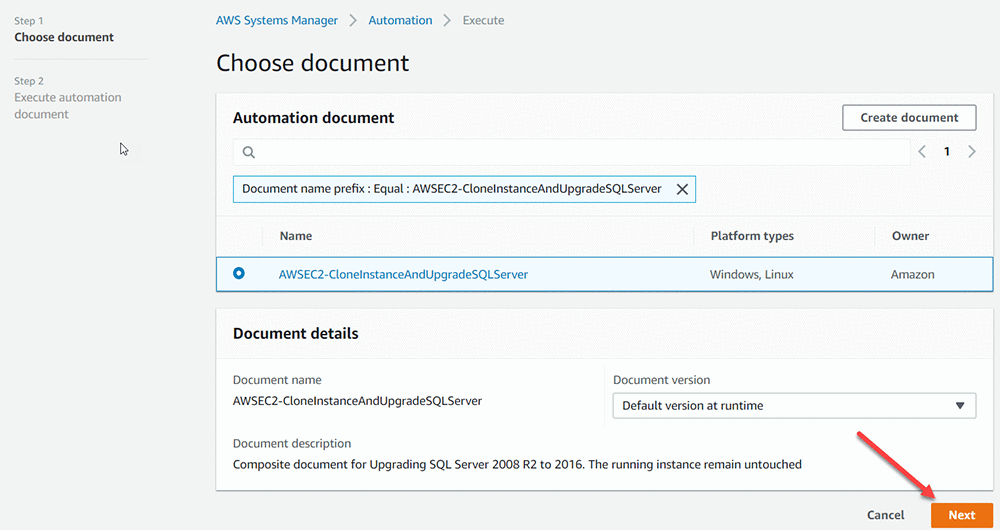Click the Amazon owner cell
The height and width of the screenshot is (530, 1000).
click(x=913, y=274)
